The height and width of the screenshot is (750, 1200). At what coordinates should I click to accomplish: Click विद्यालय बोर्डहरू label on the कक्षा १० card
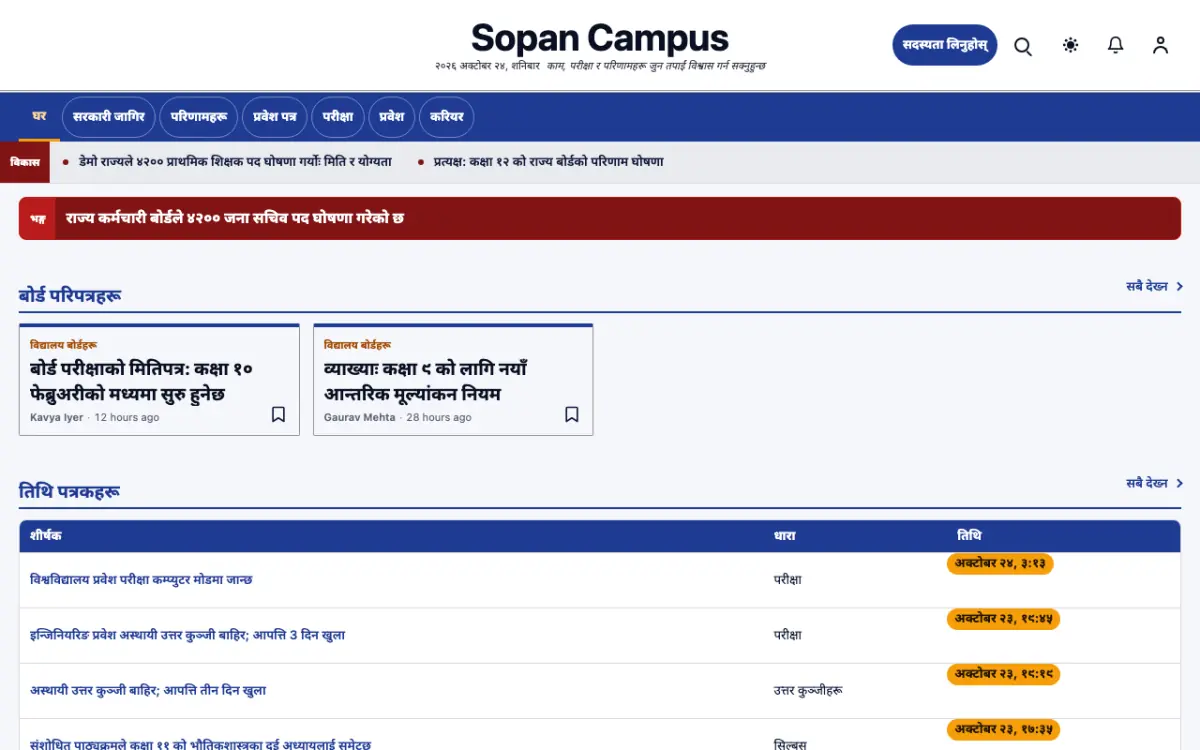[x=63, y=345]
